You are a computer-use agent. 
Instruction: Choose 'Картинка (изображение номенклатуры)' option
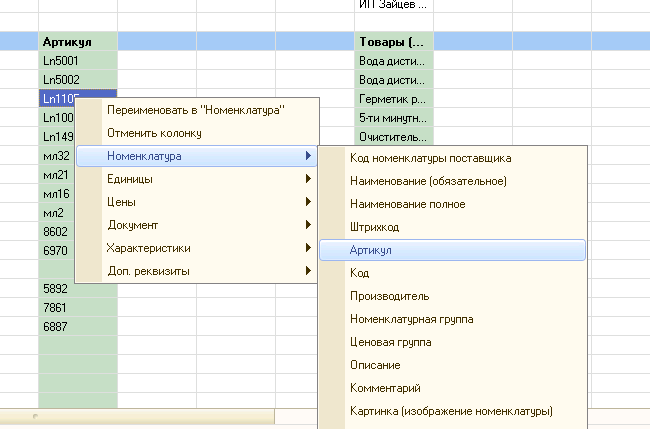click(x=450, y=412)
